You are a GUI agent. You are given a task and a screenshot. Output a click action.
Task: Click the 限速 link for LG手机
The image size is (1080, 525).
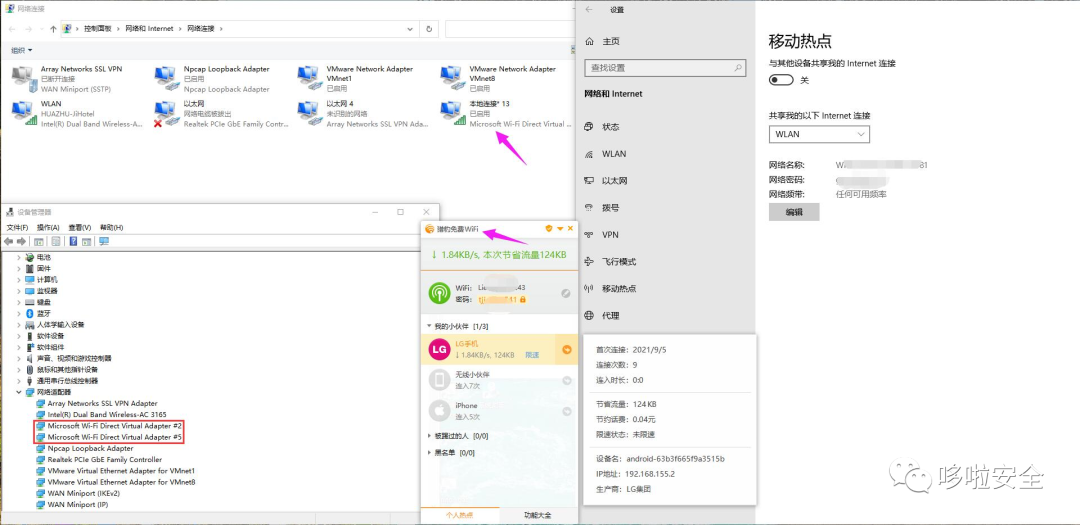tap(532, 355)
